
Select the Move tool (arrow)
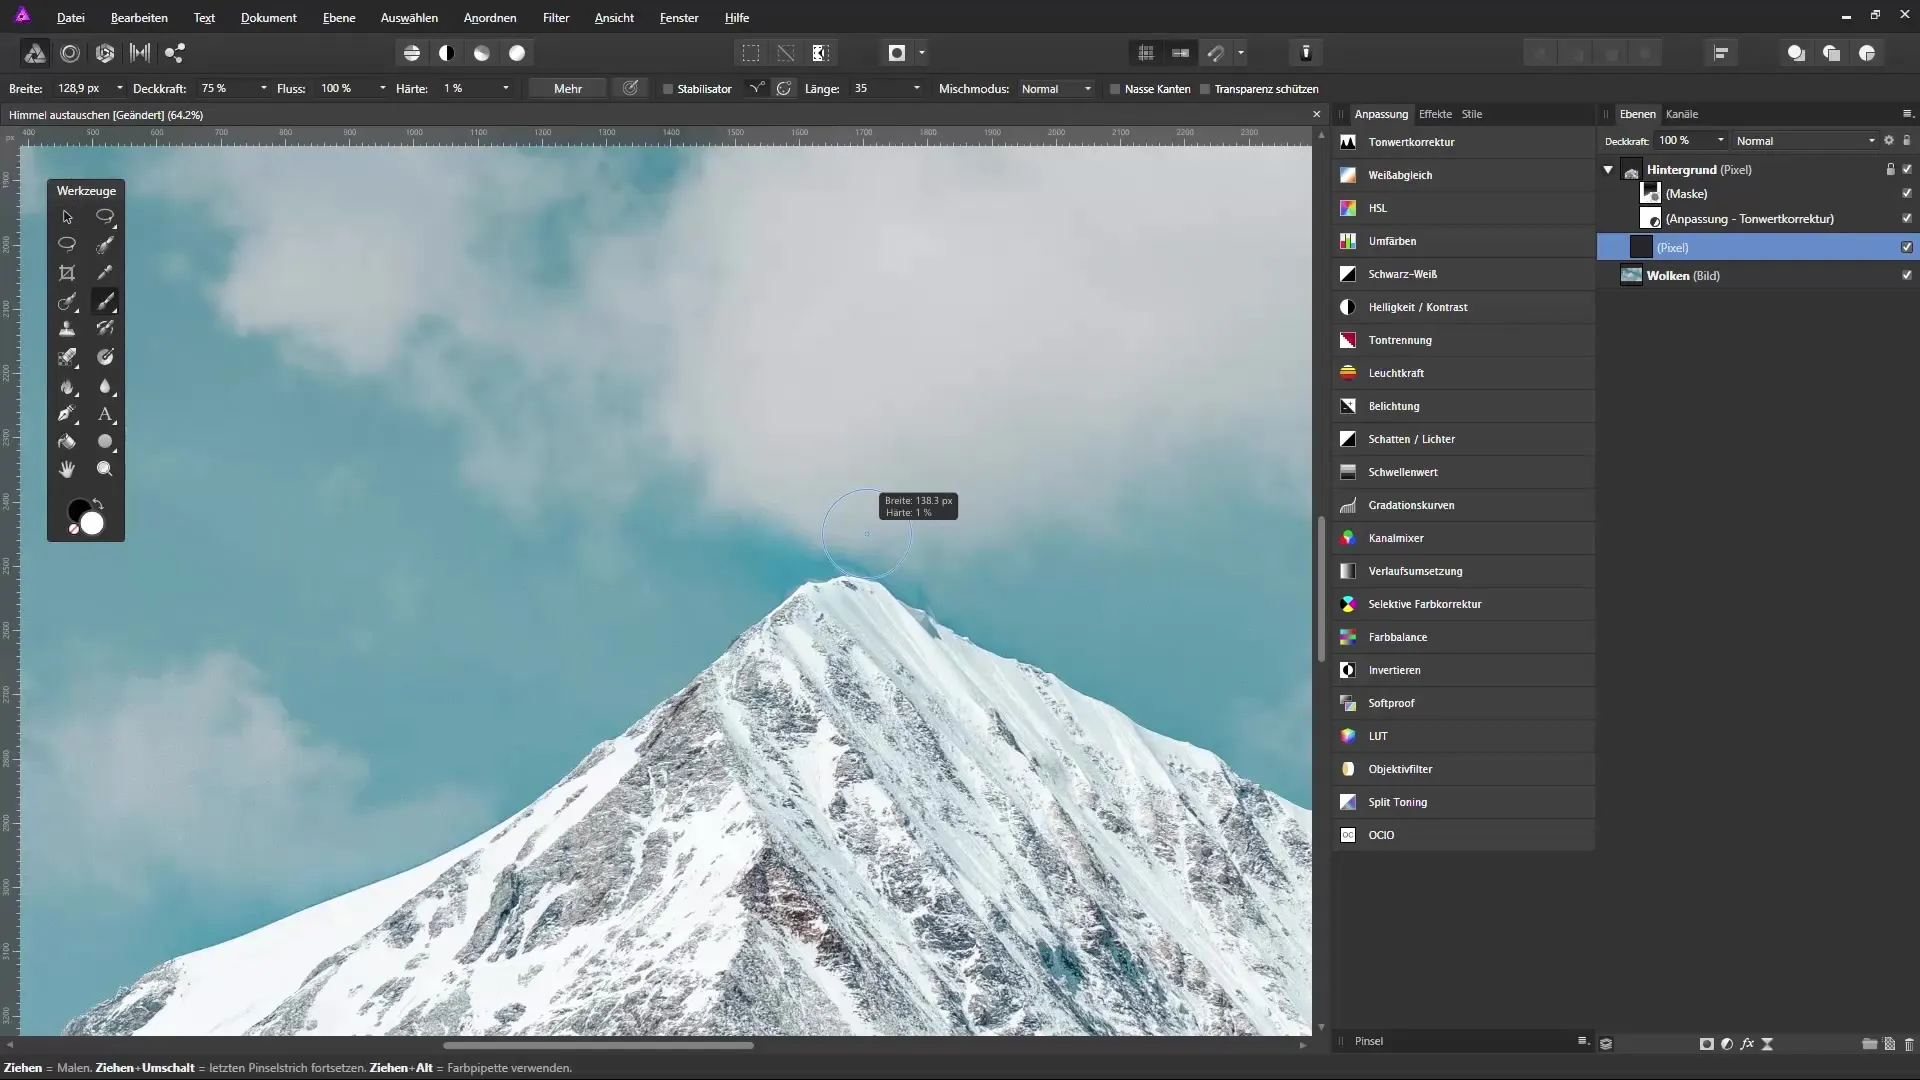[67, 217]
